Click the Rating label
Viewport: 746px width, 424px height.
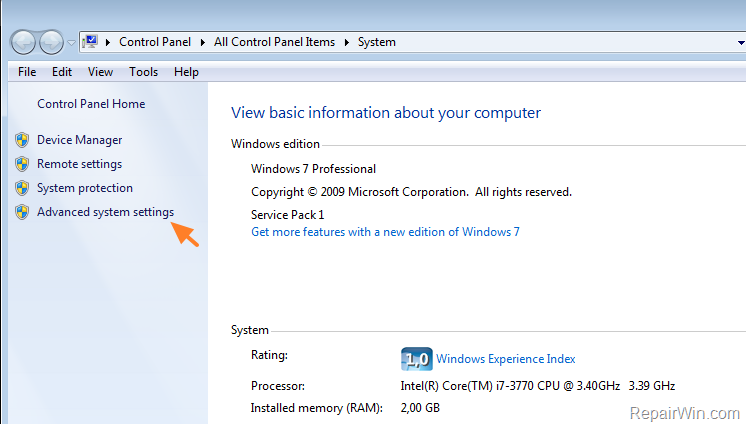(269, 355)
